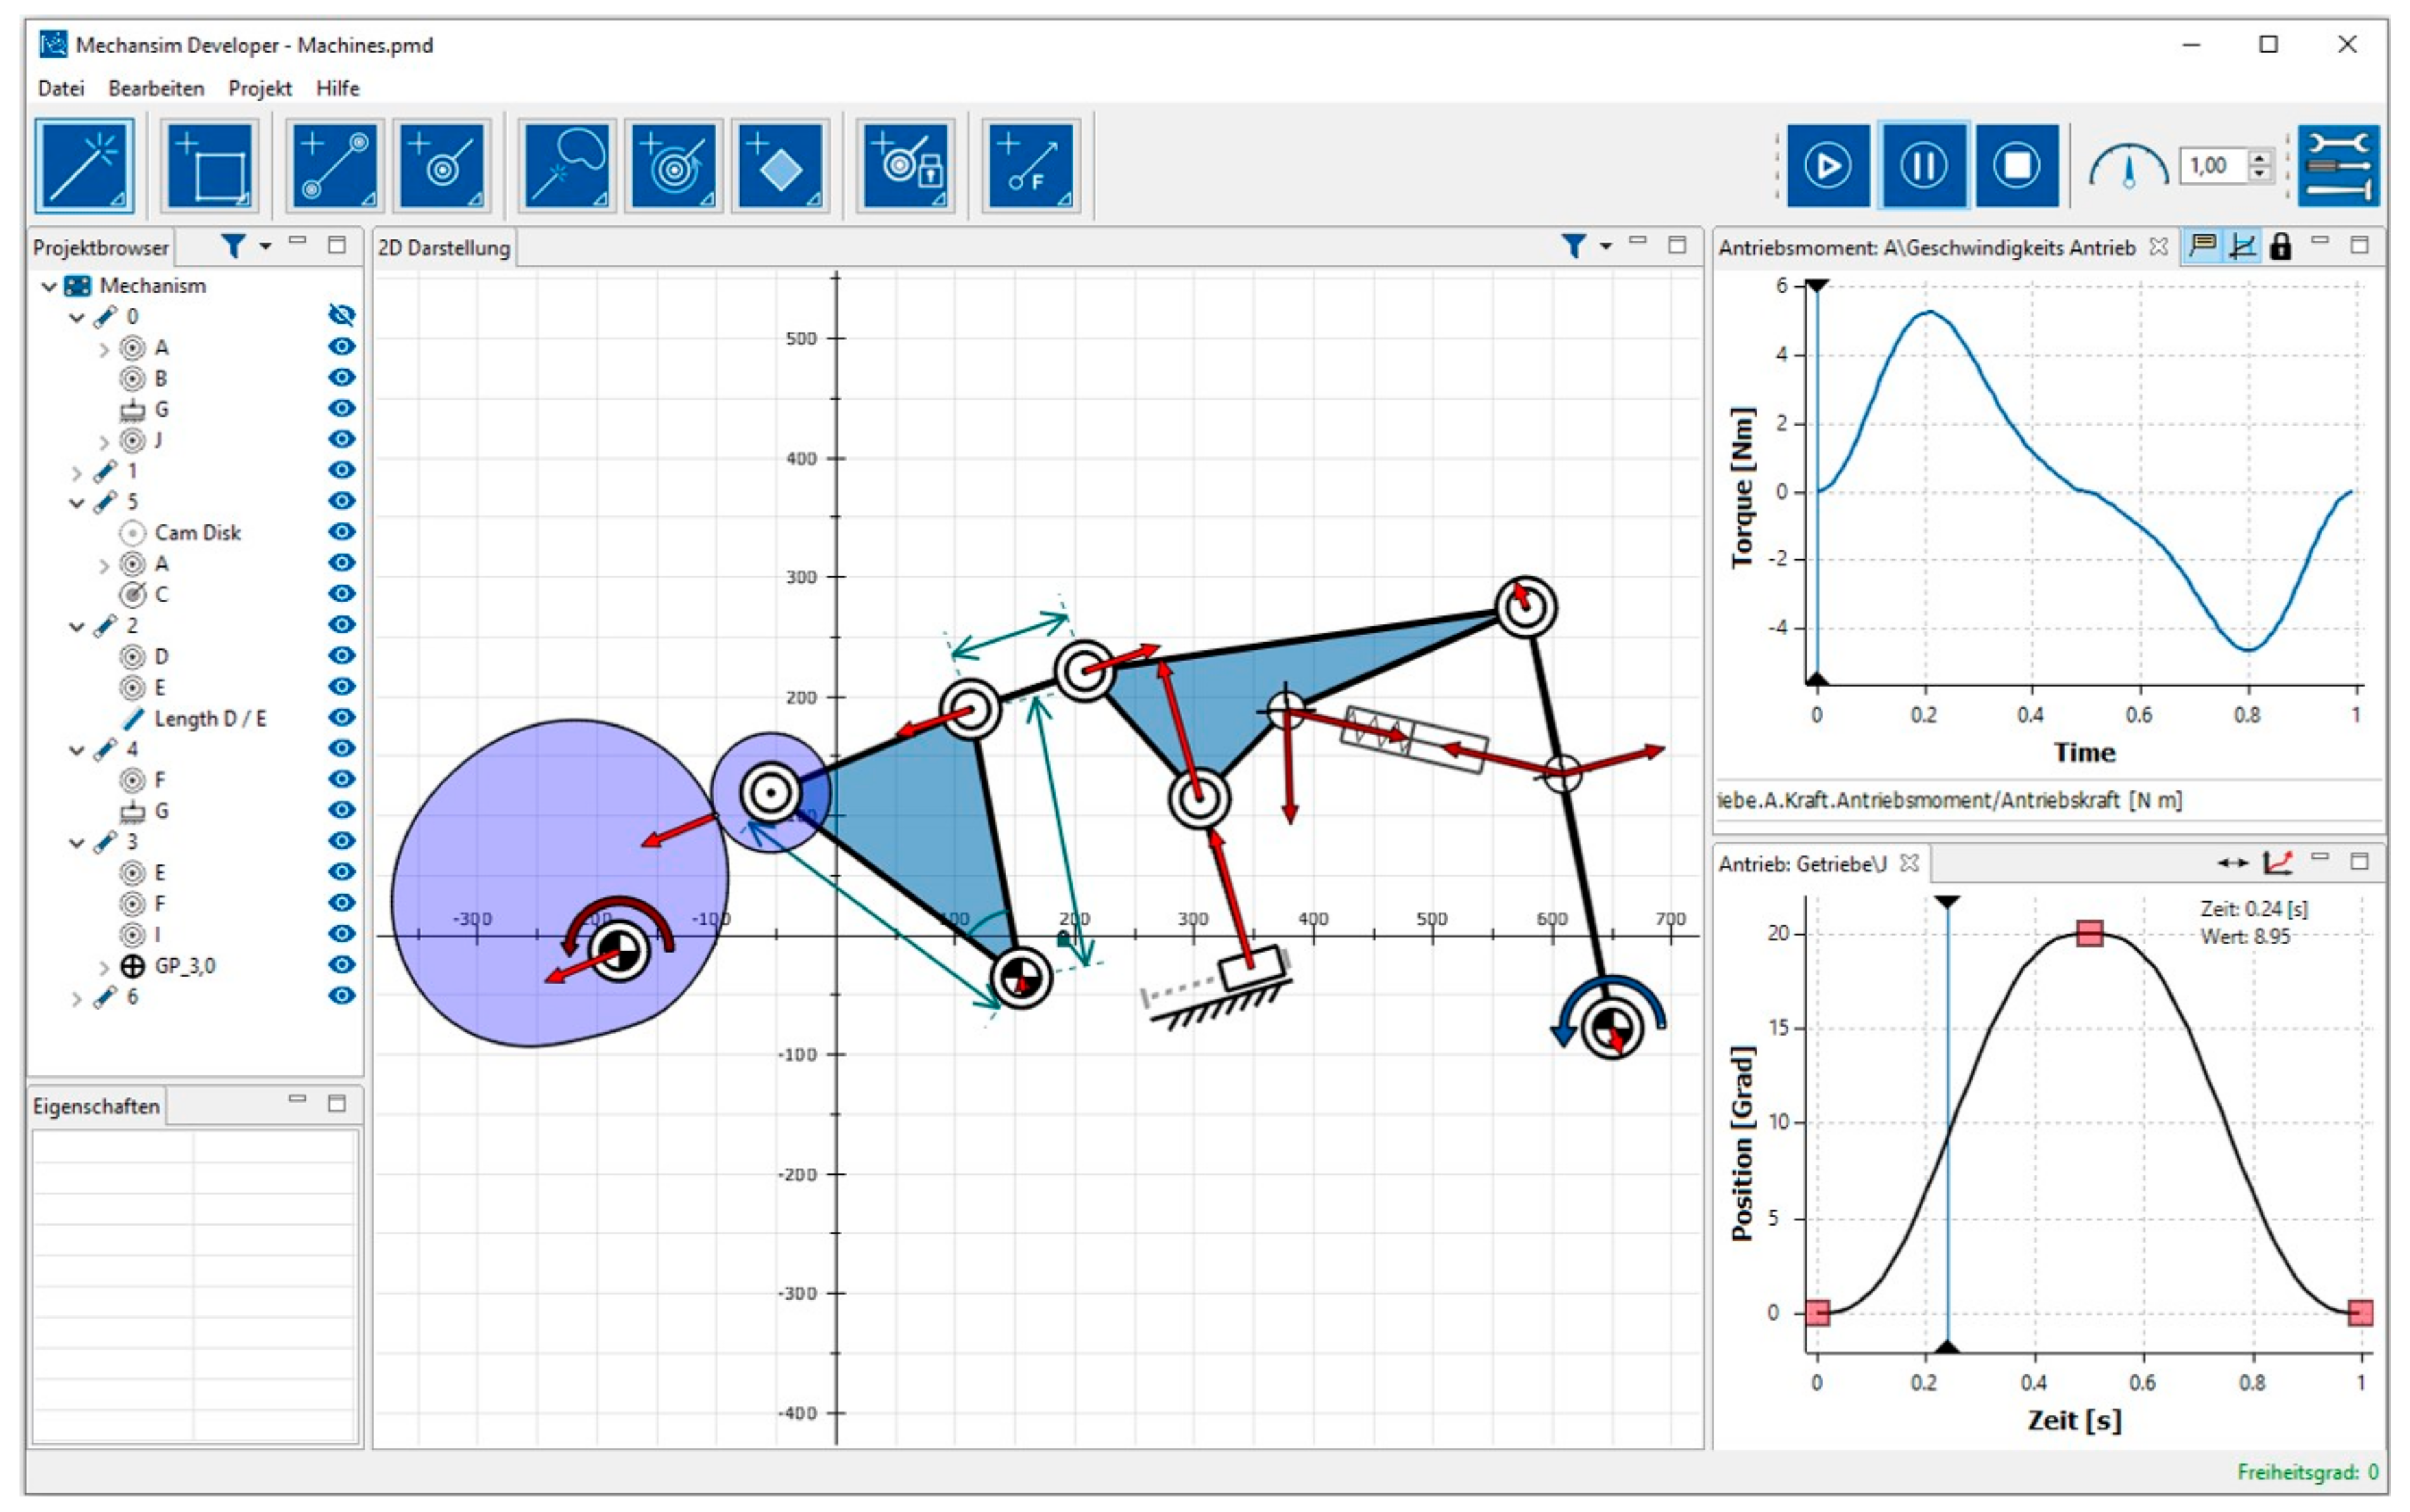The height and width of the screenshot is (1512, 2410).
Task: Close the Antrieb: Getriebe\J tab
Action: click(x=1909, y=863)
